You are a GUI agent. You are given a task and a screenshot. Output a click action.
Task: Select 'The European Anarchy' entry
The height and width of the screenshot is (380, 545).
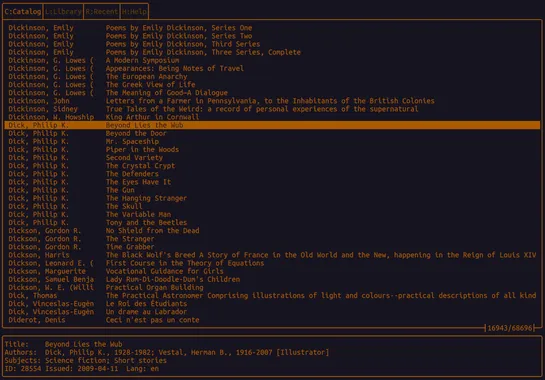pos(272,76)
